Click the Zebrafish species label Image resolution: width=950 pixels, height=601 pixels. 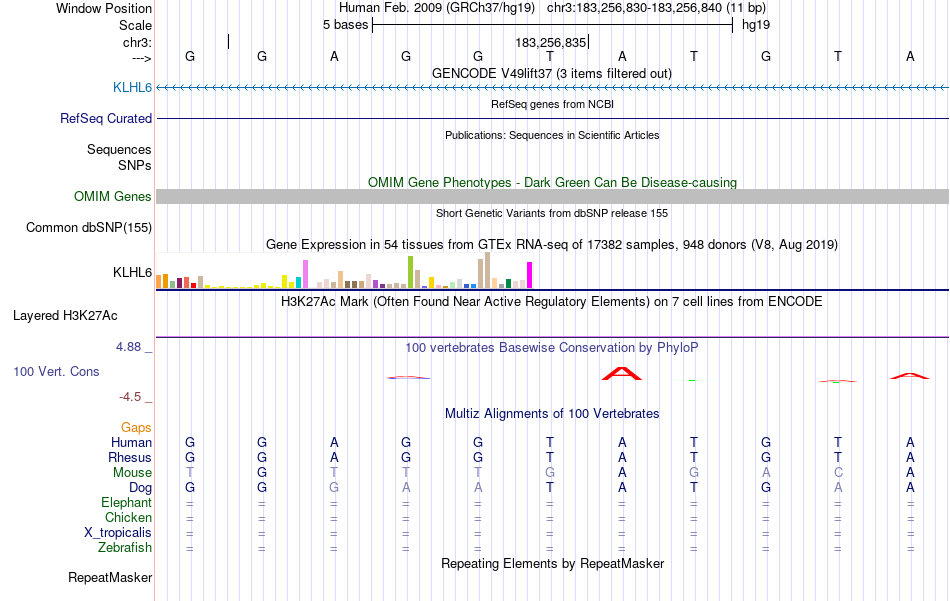pyautogui.click(x=125, y=547)
